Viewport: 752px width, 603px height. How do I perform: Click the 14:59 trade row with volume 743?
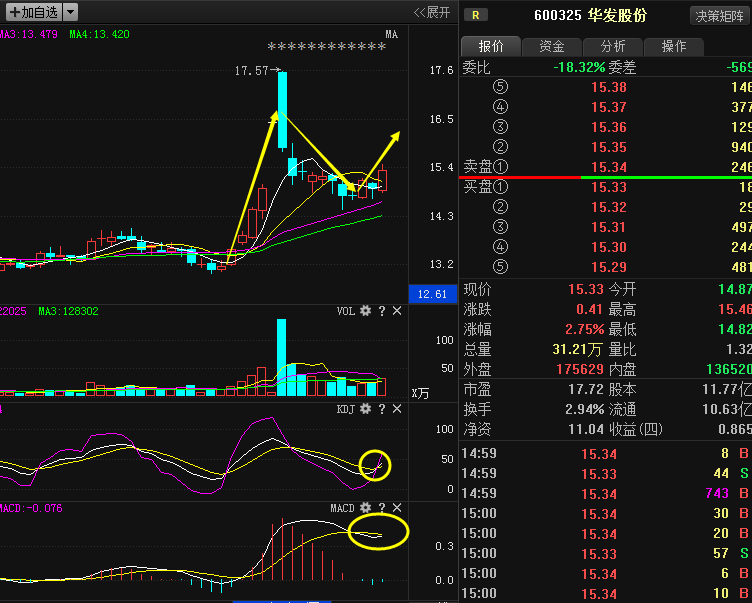tap(606, 494)
